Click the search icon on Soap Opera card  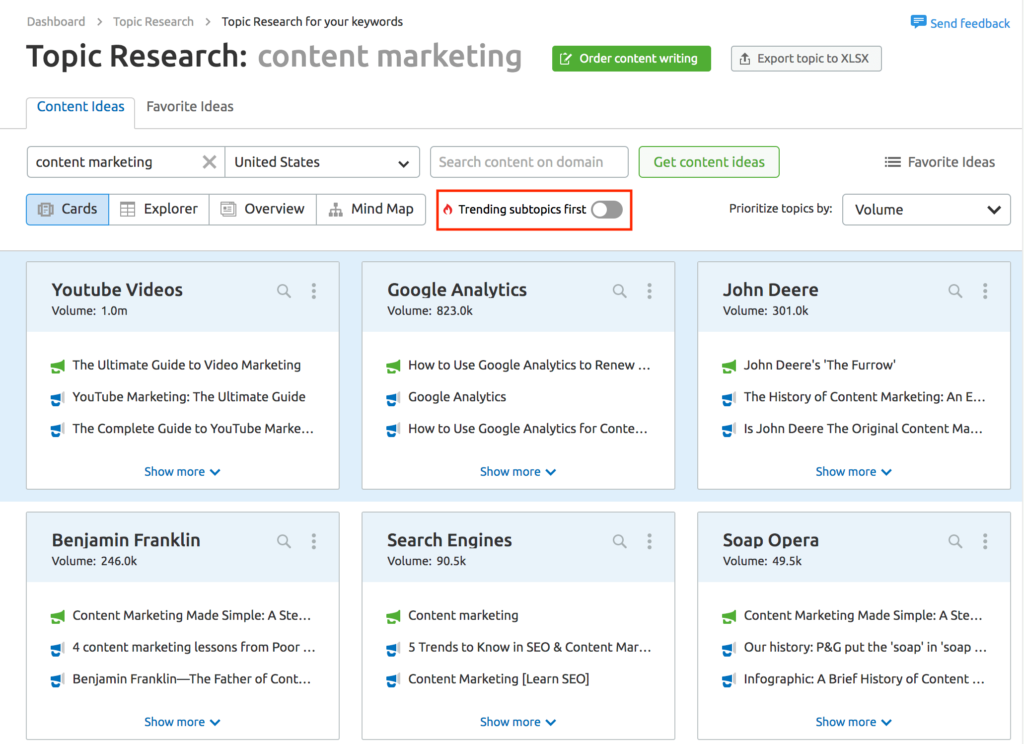[x=955, y=542]
